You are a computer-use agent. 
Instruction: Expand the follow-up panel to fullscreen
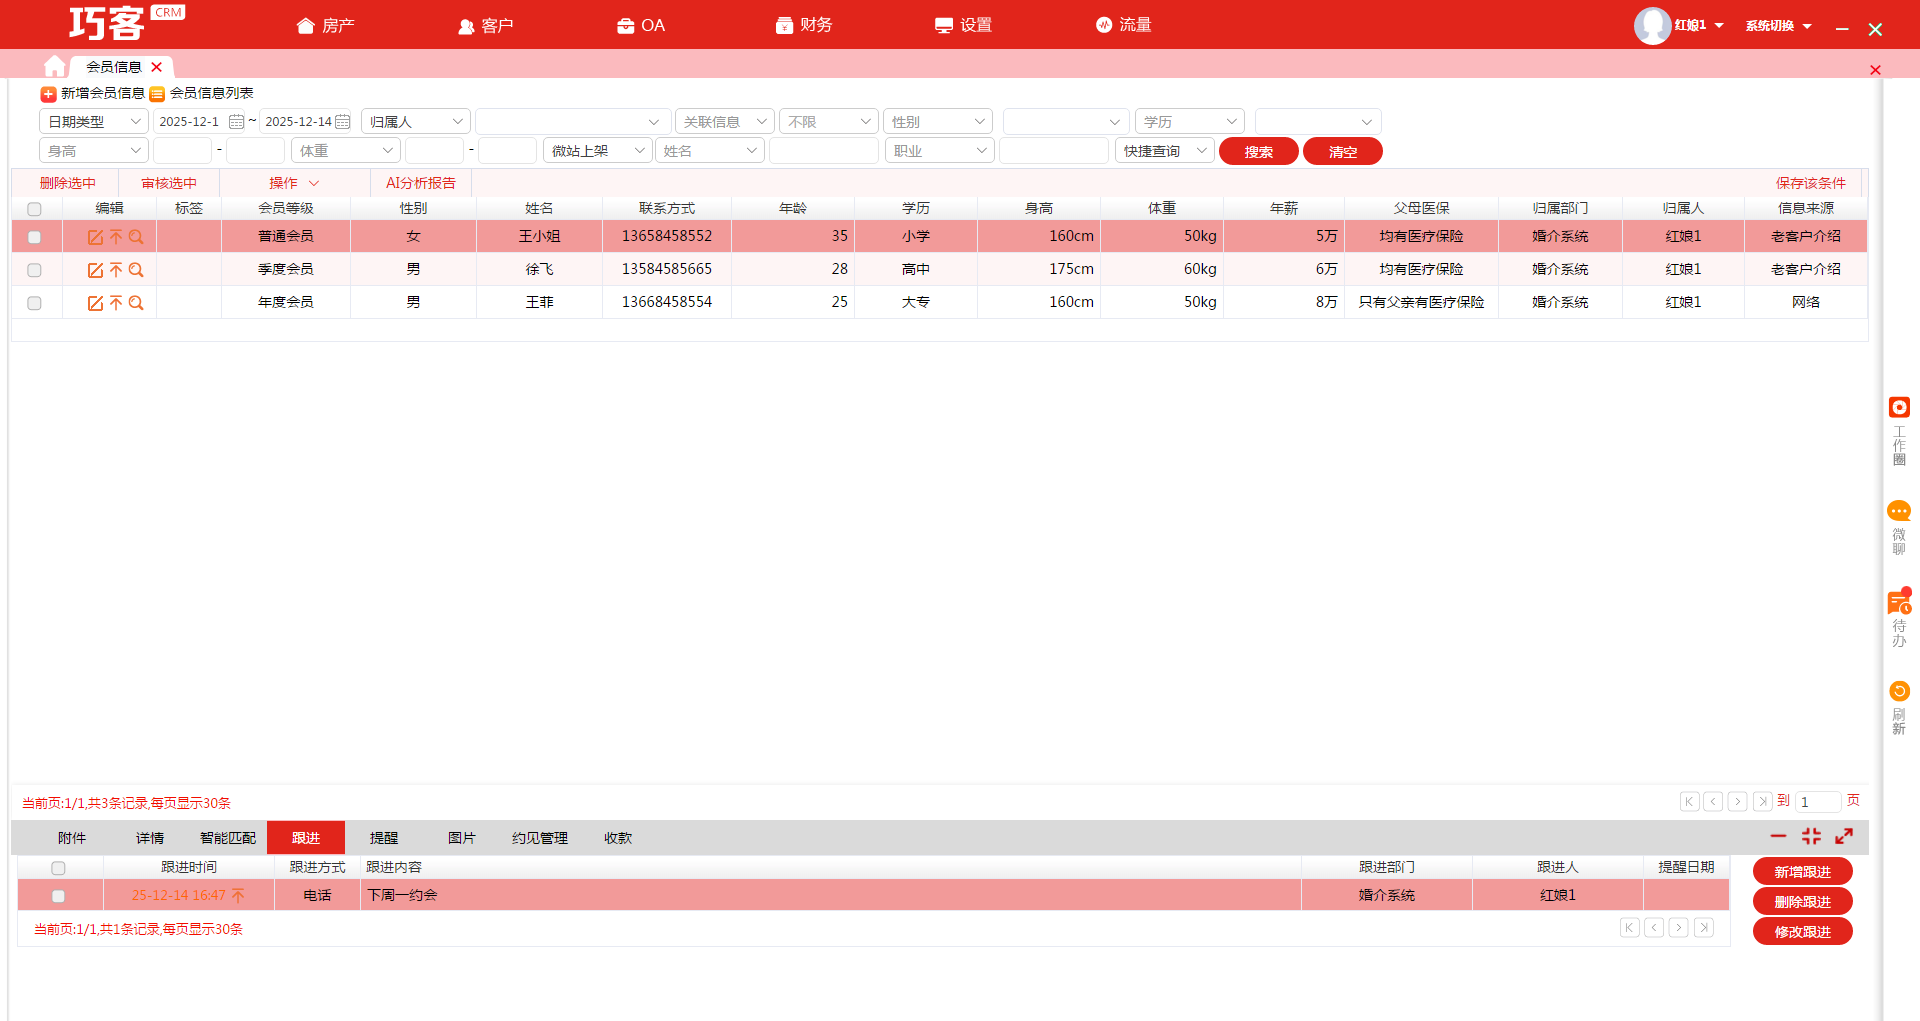[1844, 836]
